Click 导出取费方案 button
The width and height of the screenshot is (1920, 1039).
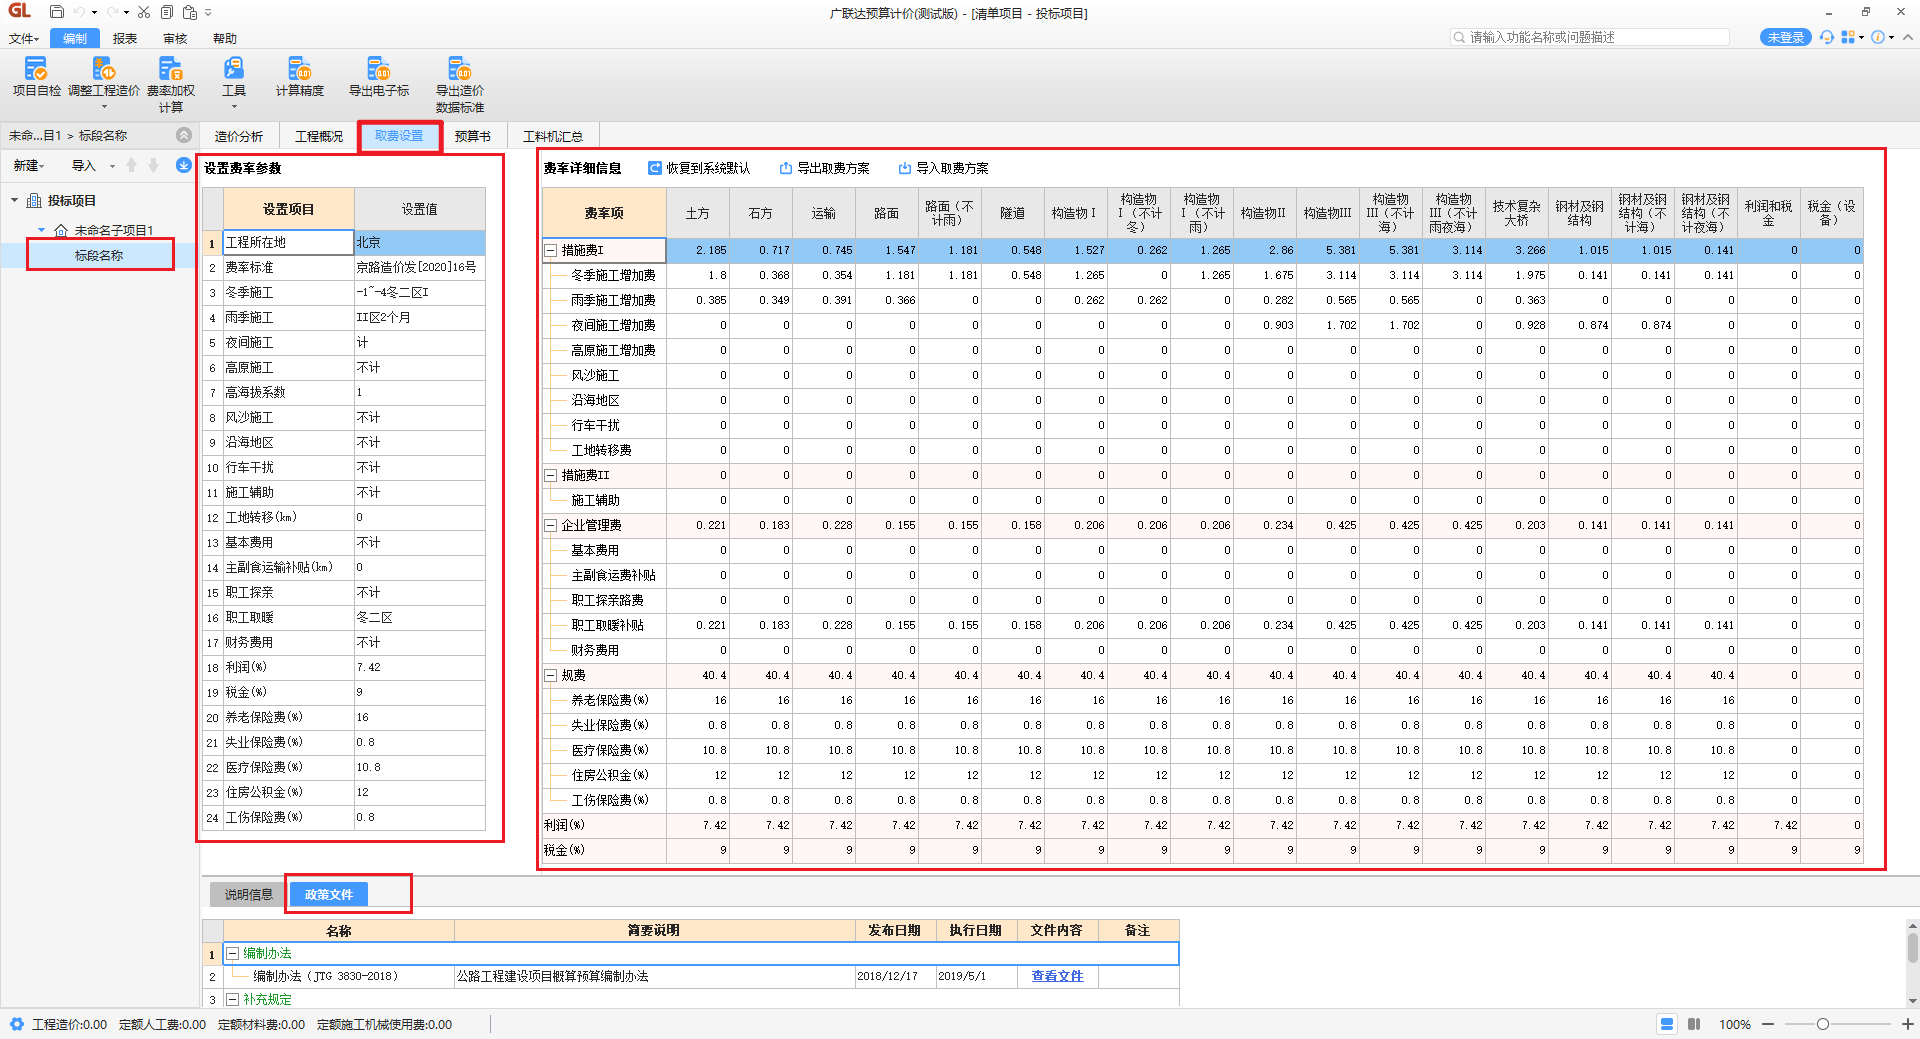[825, 168]
